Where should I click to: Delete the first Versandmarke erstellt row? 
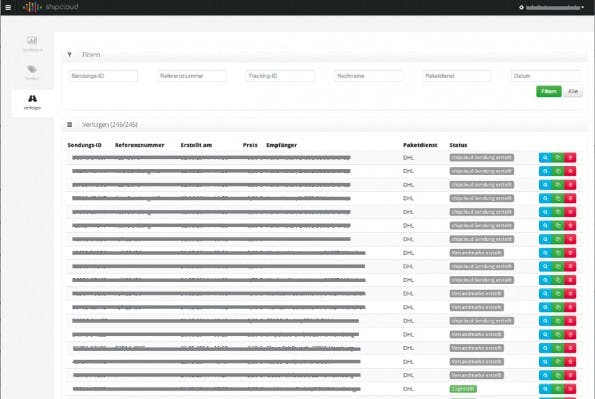[570, 253]
